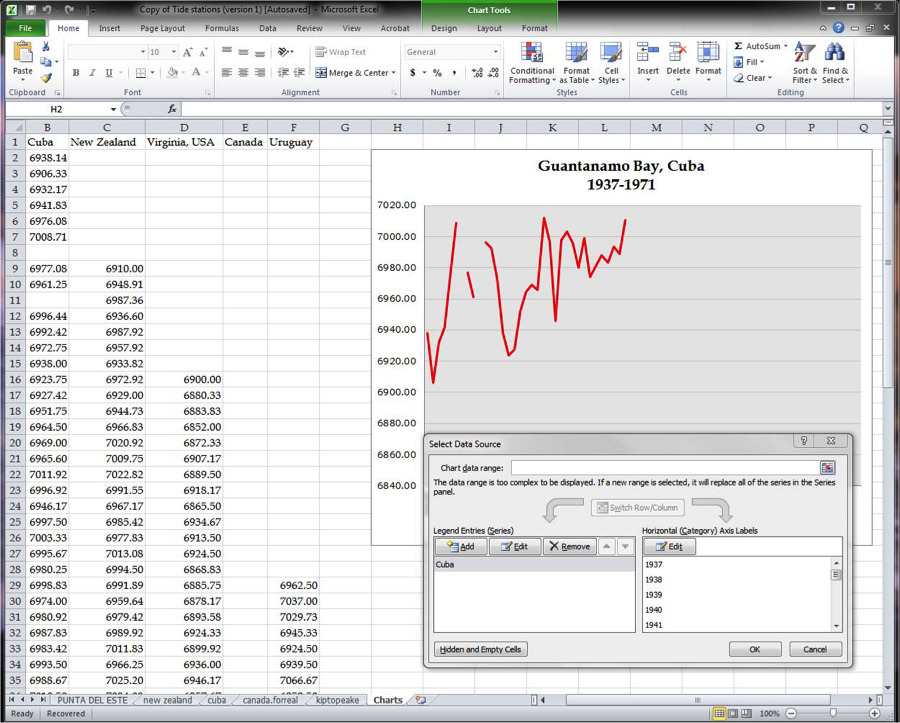Click the zoom slider in status bar
900x723 pixels.
[833, 713]
